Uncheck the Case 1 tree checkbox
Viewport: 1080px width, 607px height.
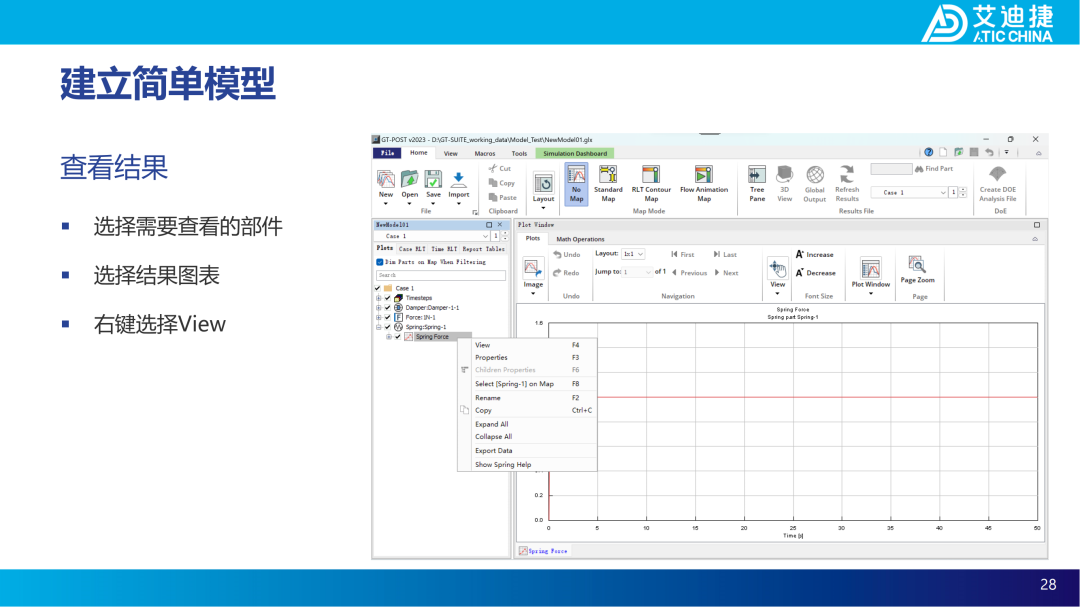coord(377,288)
